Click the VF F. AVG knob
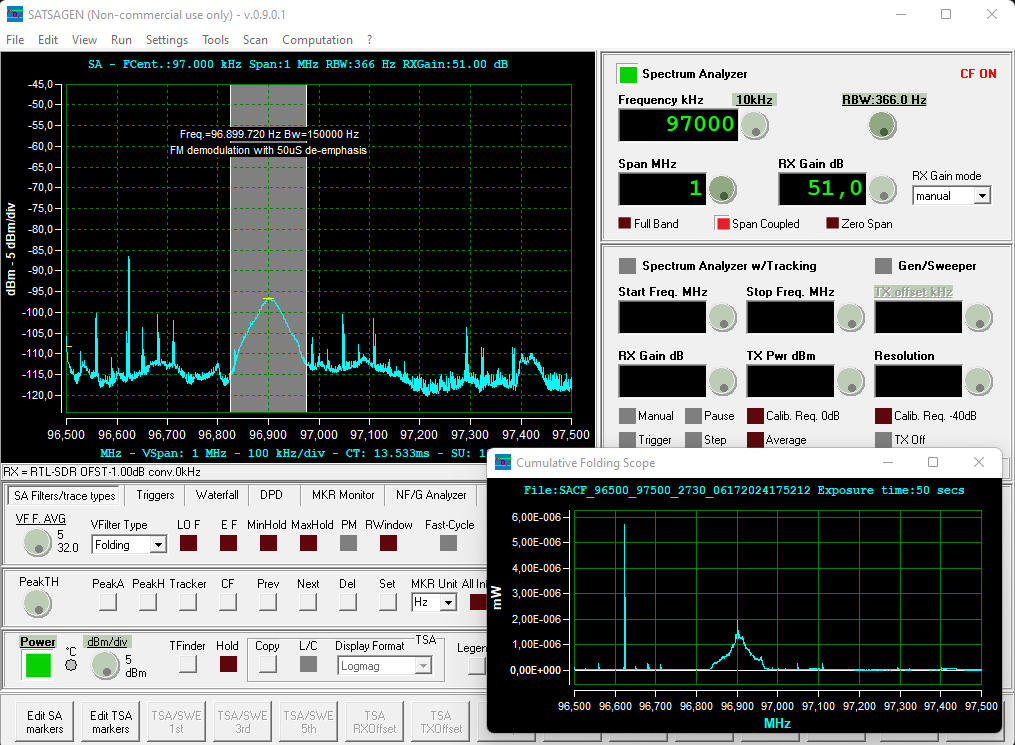This screenshot has width=1015, height=745. (38, 542)
